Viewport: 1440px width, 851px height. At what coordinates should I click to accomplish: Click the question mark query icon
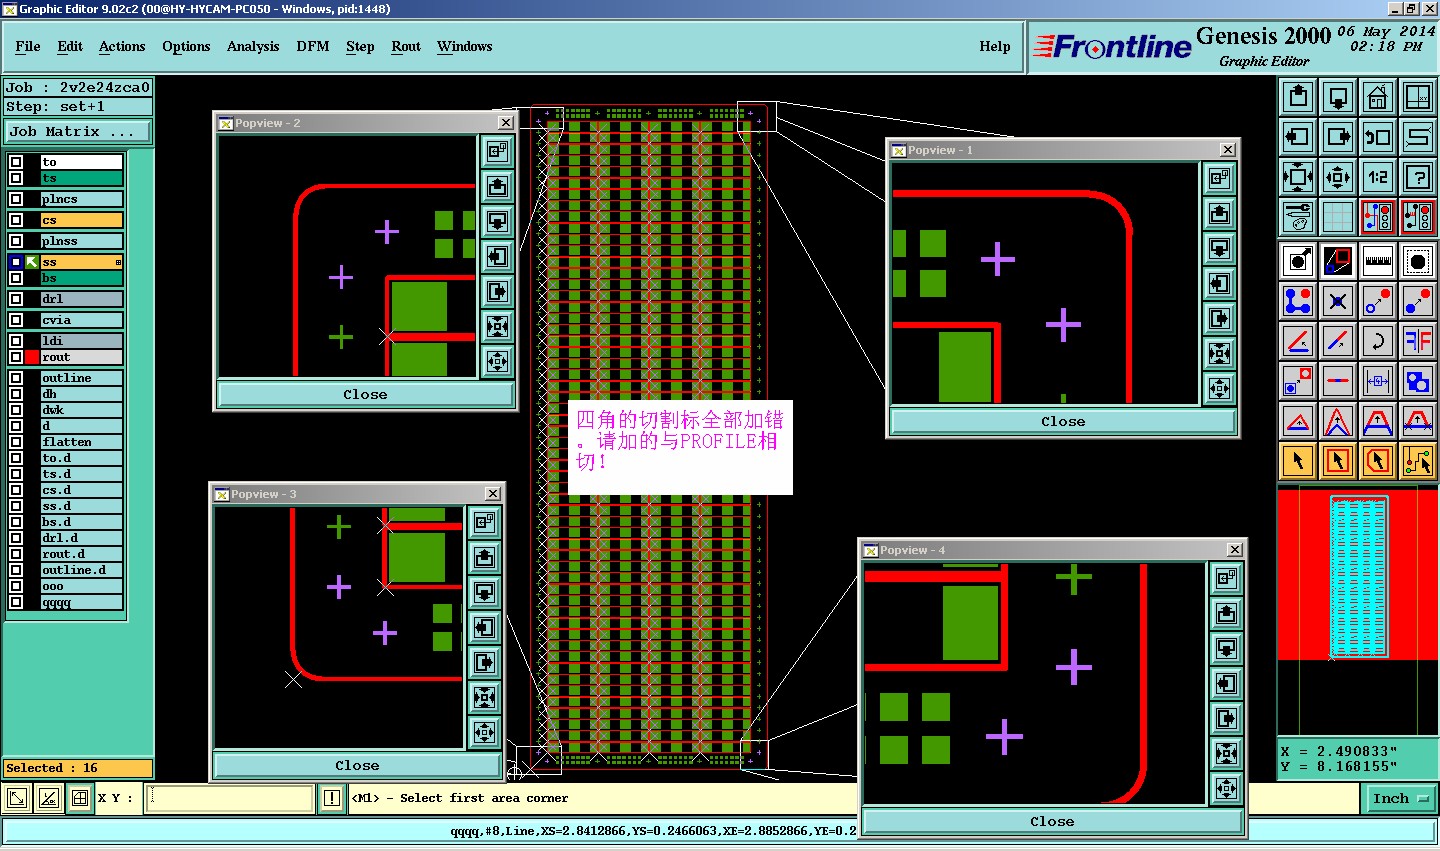(1418, 177)
